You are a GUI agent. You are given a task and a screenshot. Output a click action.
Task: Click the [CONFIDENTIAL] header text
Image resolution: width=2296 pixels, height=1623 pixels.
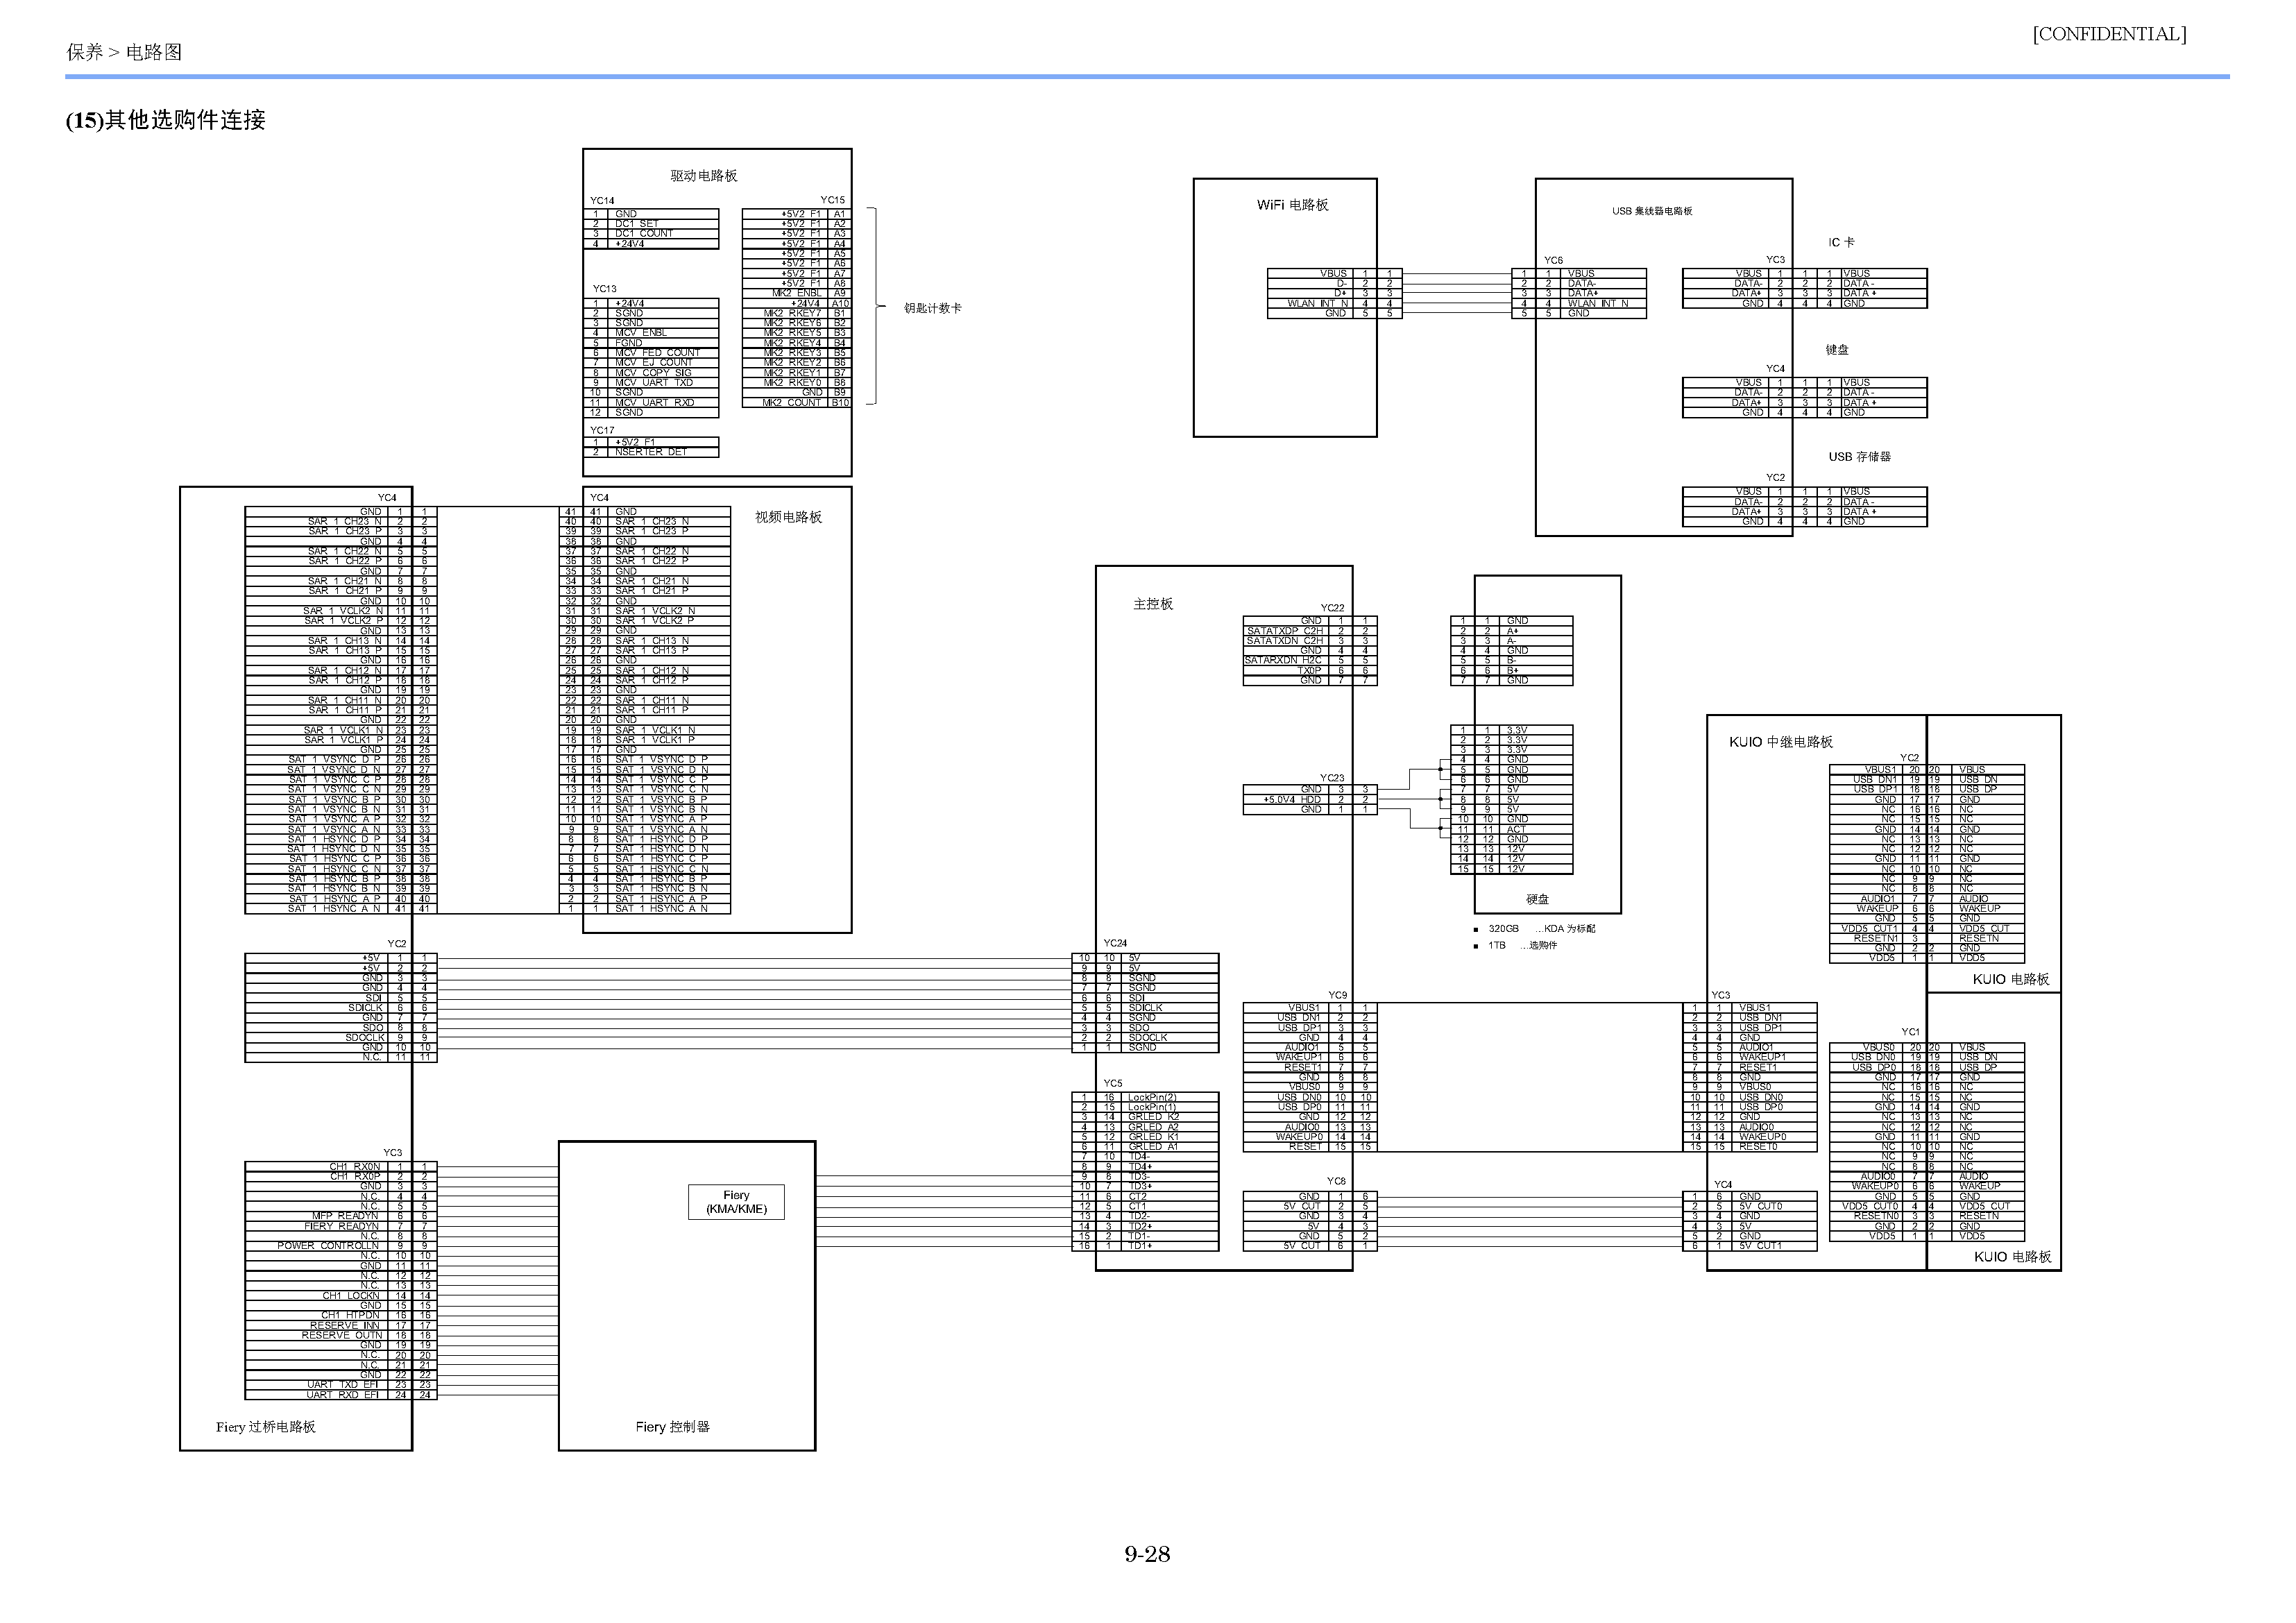pyautogui.click(x=2109, y=34)
